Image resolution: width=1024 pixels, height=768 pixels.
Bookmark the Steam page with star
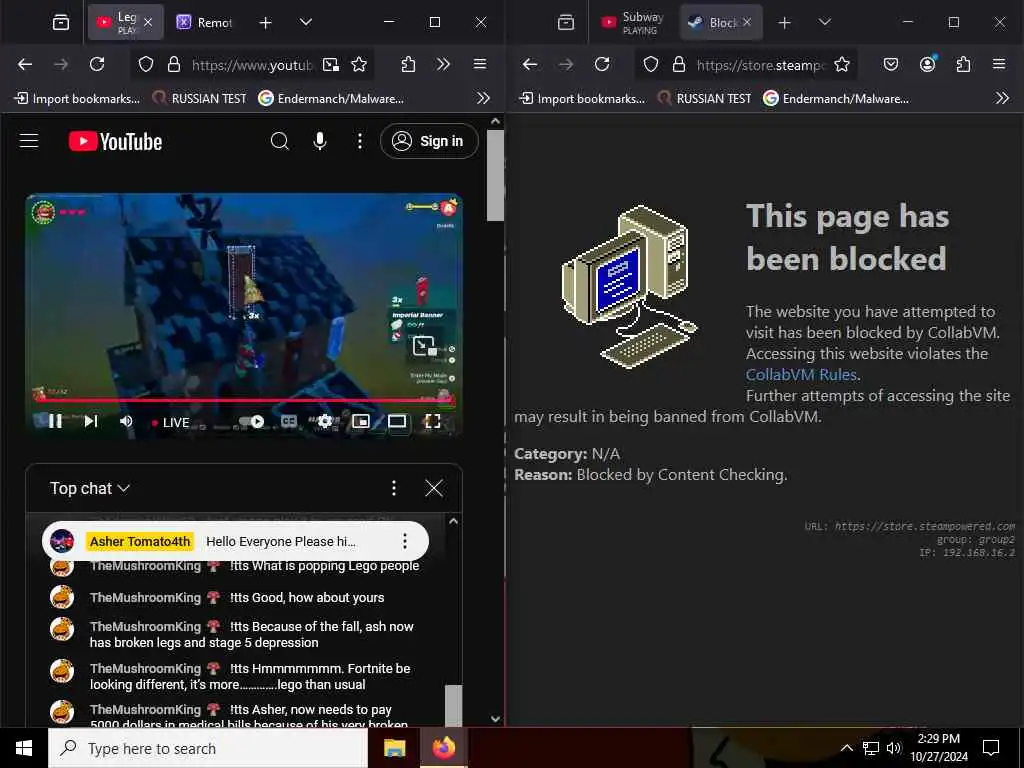point(842,64)
